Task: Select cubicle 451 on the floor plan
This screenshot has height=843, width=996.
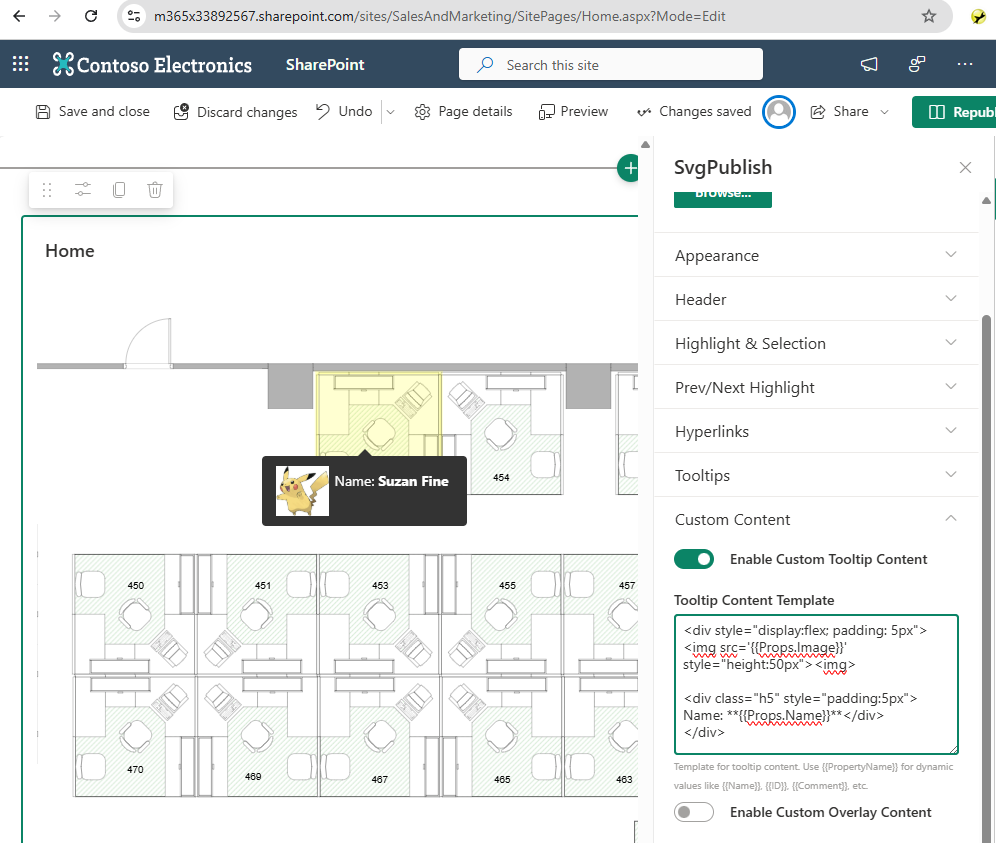Action: [257, 614]
